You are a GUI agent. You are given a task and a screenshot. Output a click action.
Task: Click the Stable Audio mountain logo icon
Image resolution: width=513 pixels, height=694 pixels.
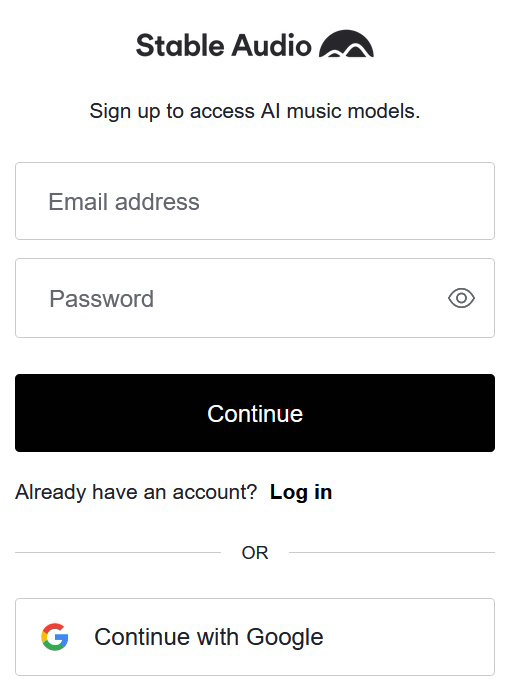(346, 44)
